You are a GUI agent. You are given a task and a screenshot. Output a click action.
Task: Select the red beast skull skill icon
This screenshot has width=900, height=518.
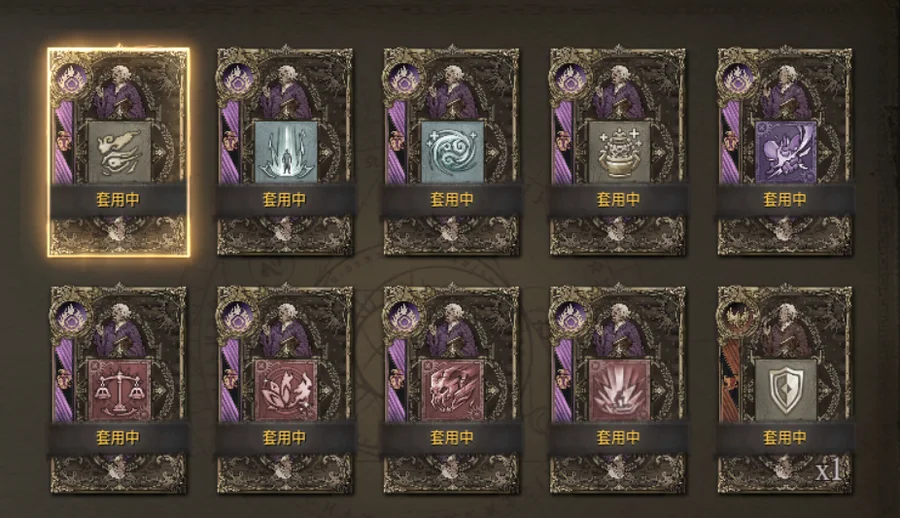pyautogui.click(x=452, y=391)
